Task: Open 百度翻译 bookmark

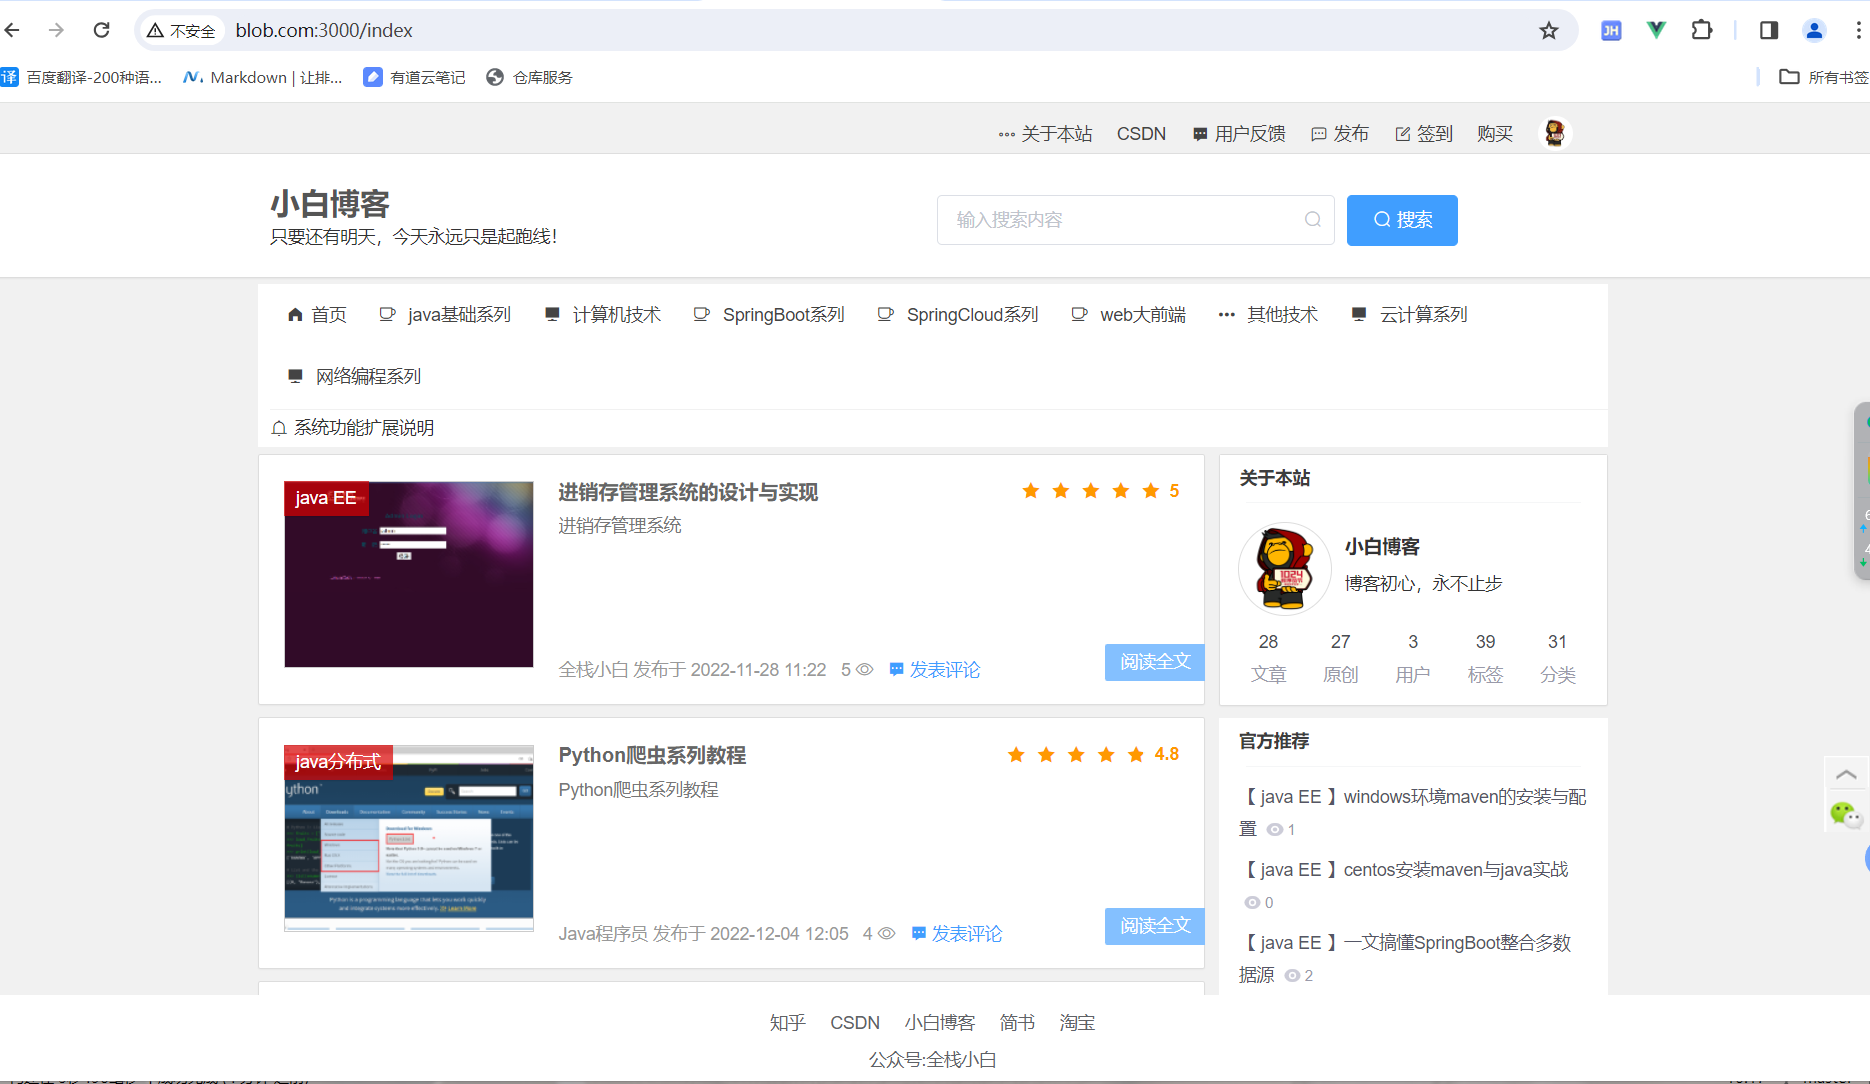Action: click(81, 77)
